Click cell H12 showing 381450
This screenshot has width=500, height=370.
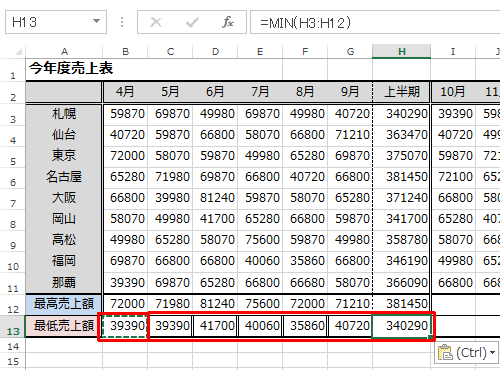[402, 304]
